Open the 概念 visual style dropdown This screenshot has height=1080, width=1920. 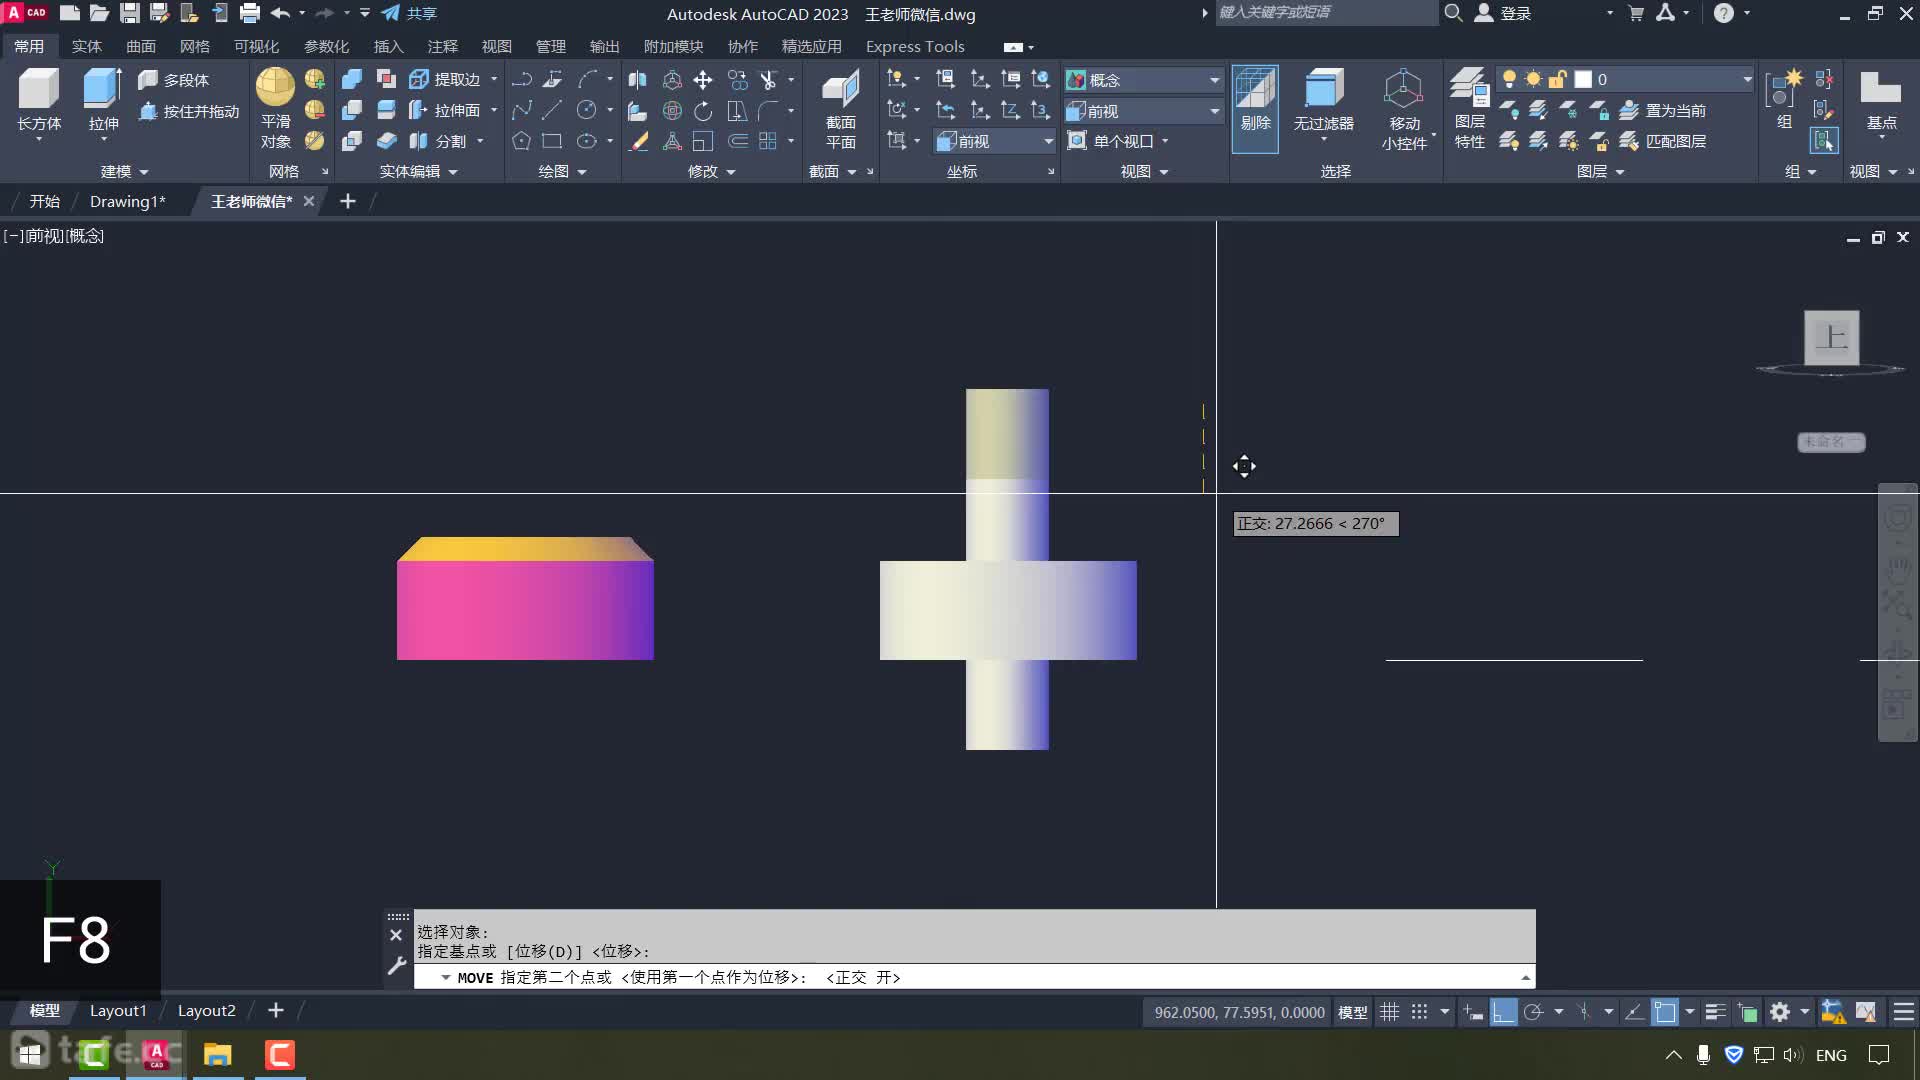click(x=1144, y=79)
